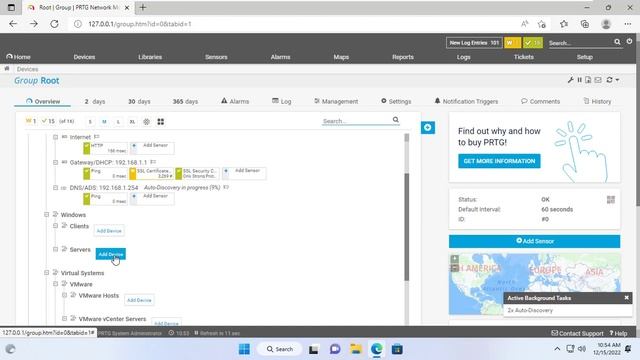Filter tree by up sensor count 15
This screenshot has height=360, width=640.
point(48,121)
